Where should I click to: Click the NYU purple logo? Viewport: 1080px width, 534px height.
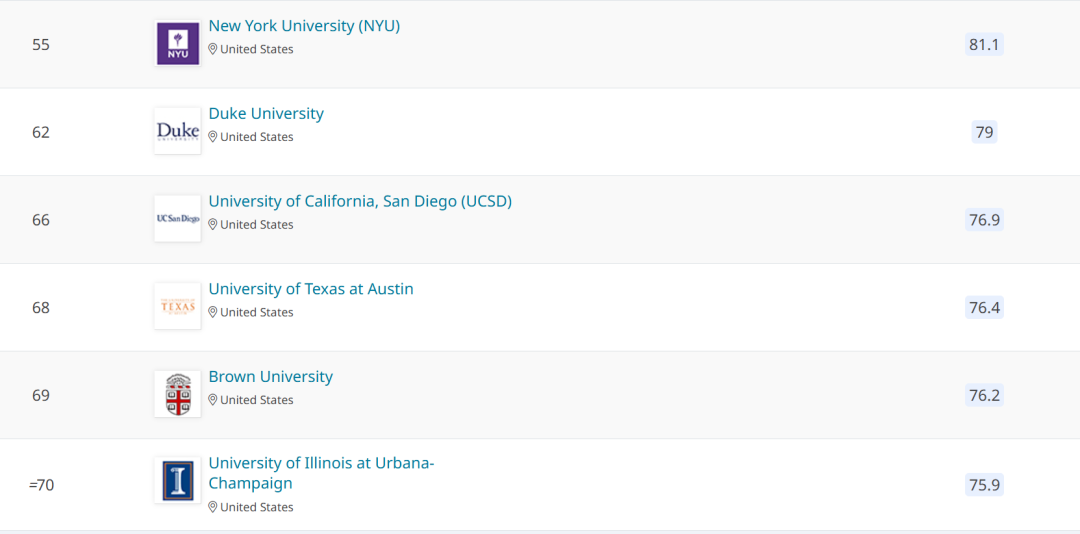(x=178, y=43)
